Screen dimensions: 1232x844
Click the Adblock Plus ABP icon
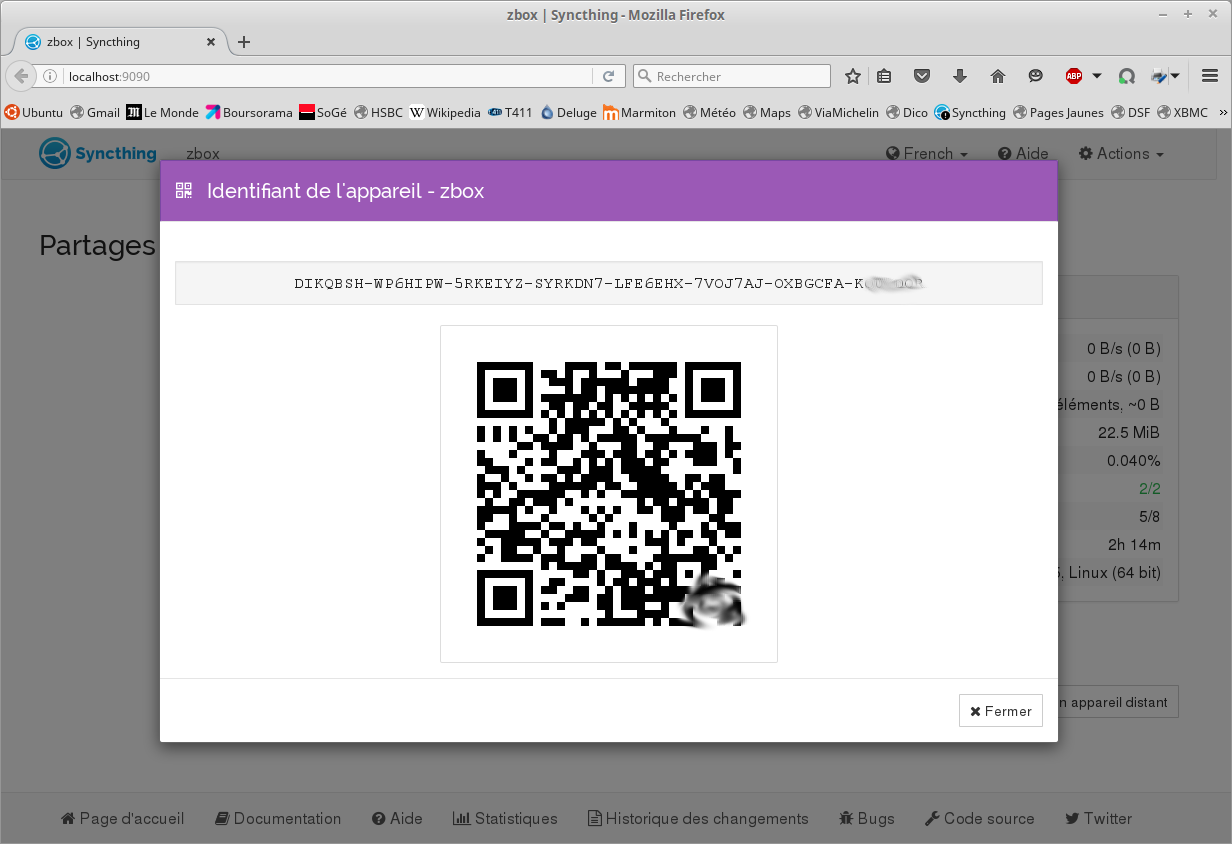(1073, 76)
